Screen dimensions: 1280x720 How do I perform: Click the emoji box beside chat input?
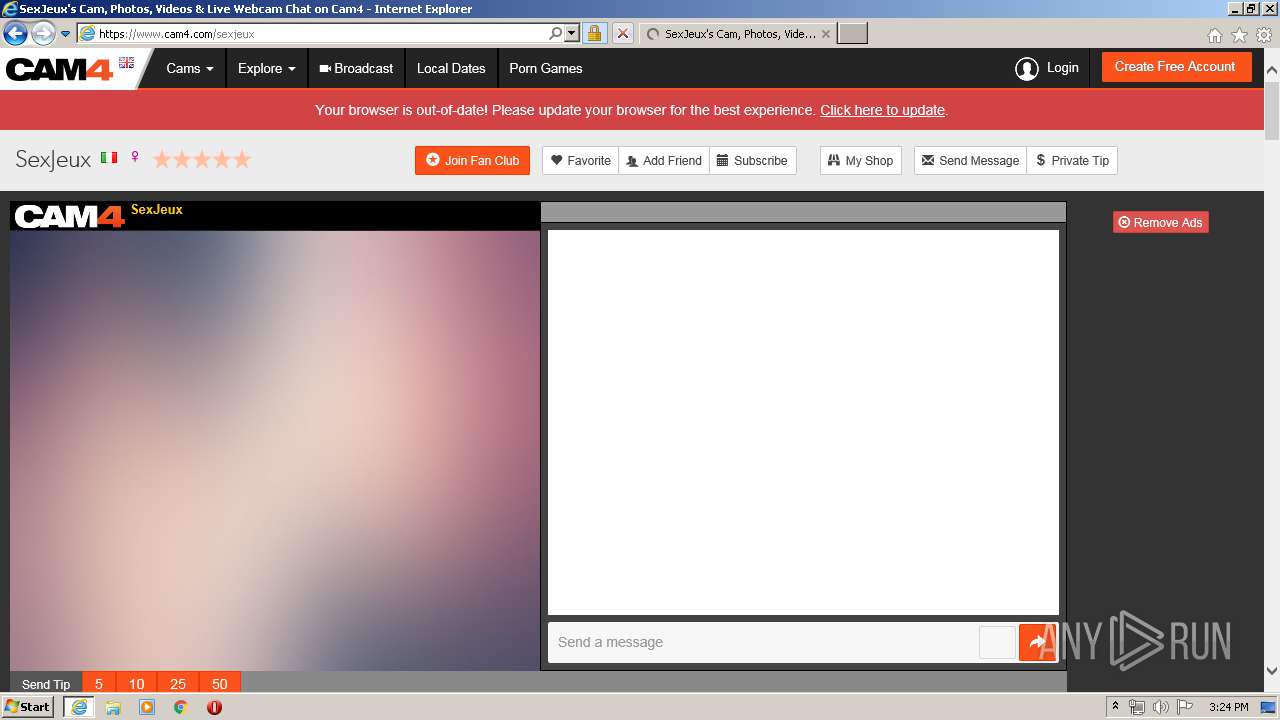click(x=997, y=642)
